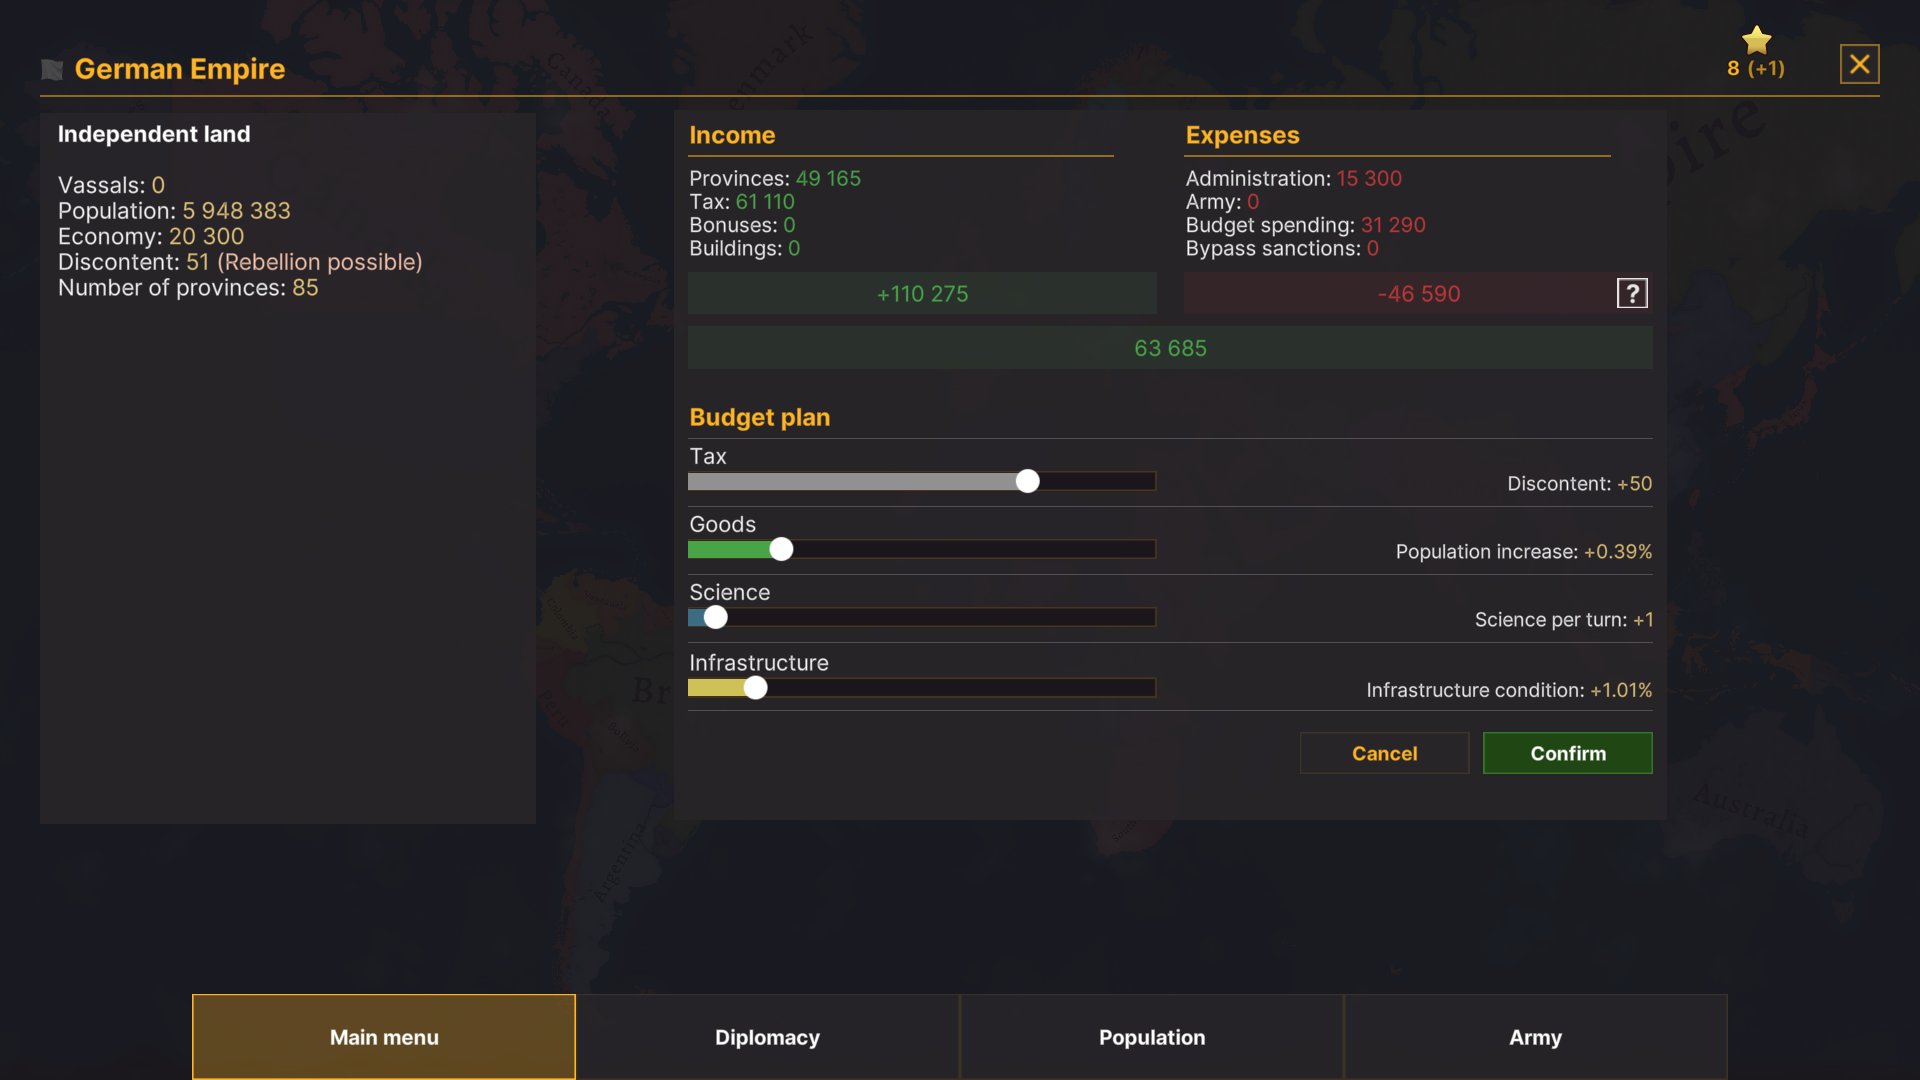Screen dimensions: 1920x1080
Task: Open the Population tab
Action: (x=1151, y=1037)
